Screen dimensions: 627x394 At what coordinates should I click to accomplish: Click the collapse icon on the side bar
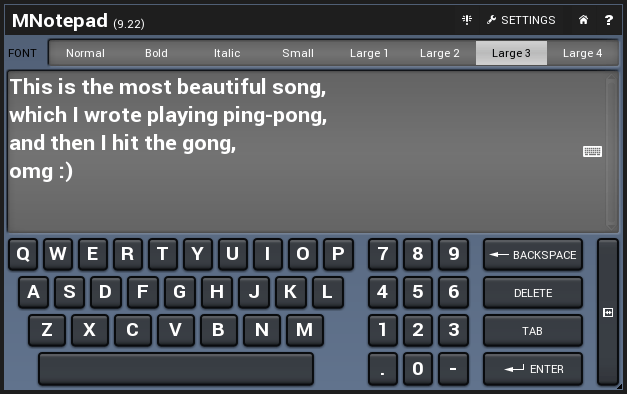tap(608, 312)
